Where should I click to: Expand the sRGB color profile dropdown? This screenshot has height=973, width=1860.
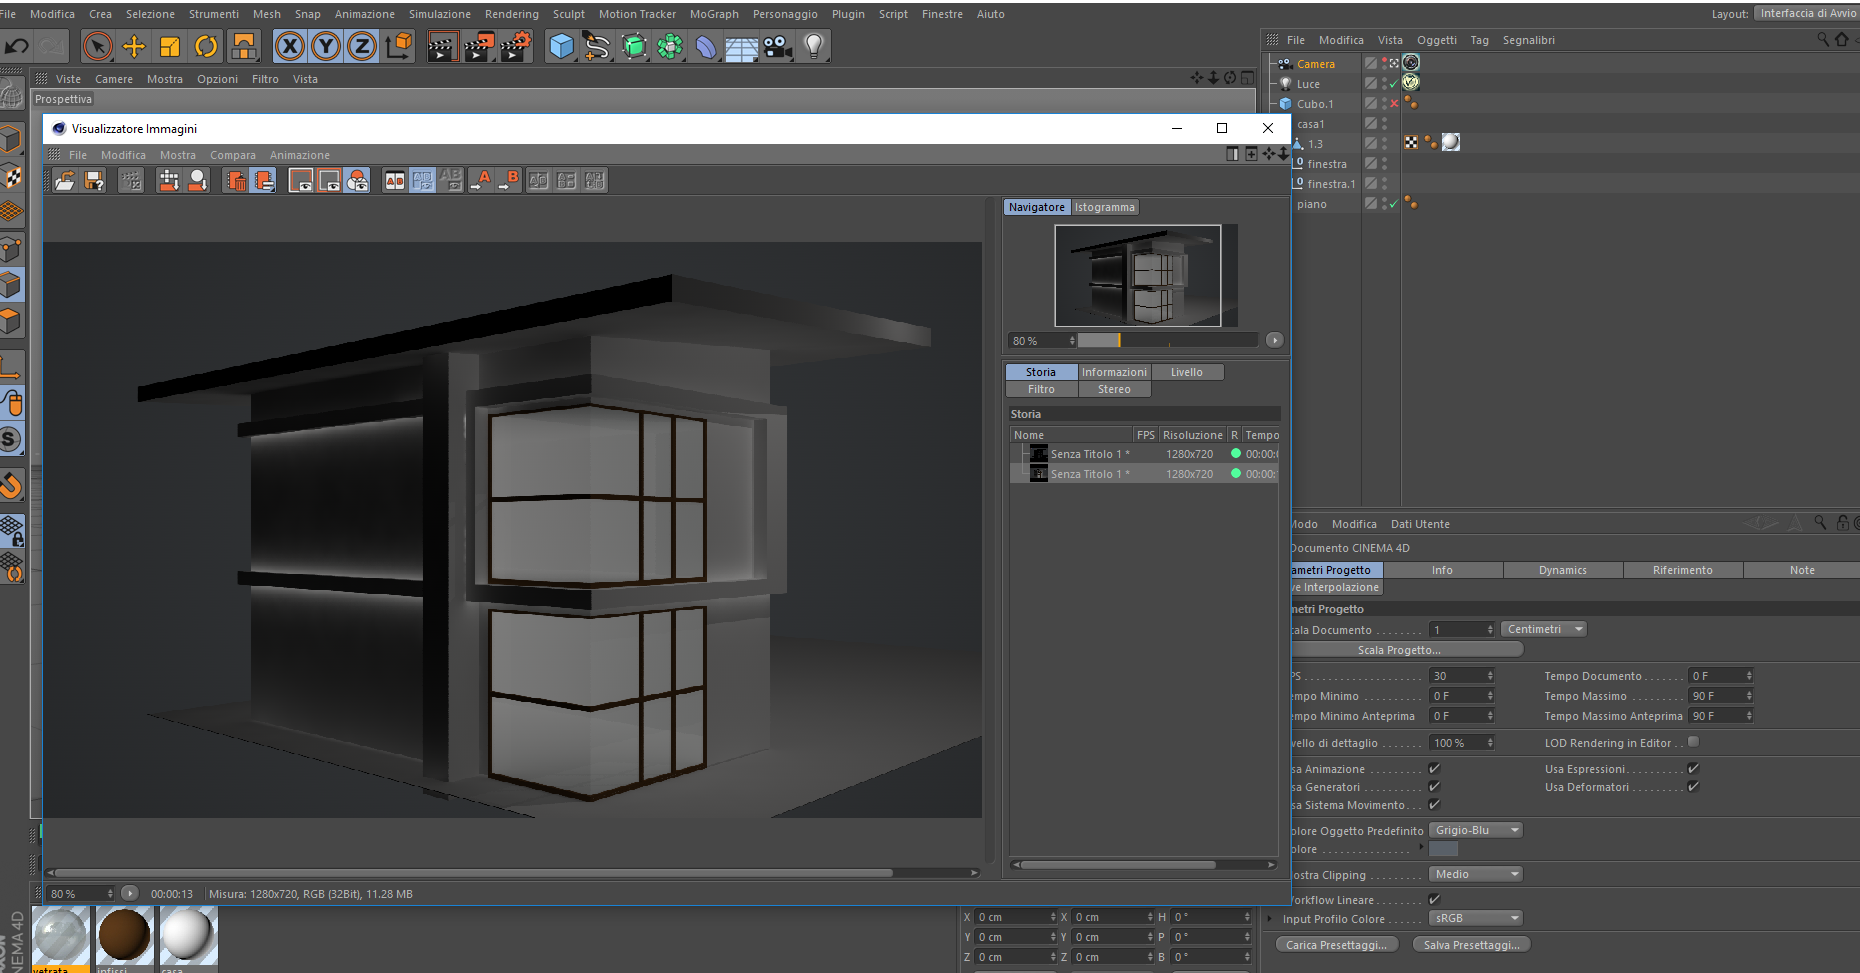point(1475,918)
